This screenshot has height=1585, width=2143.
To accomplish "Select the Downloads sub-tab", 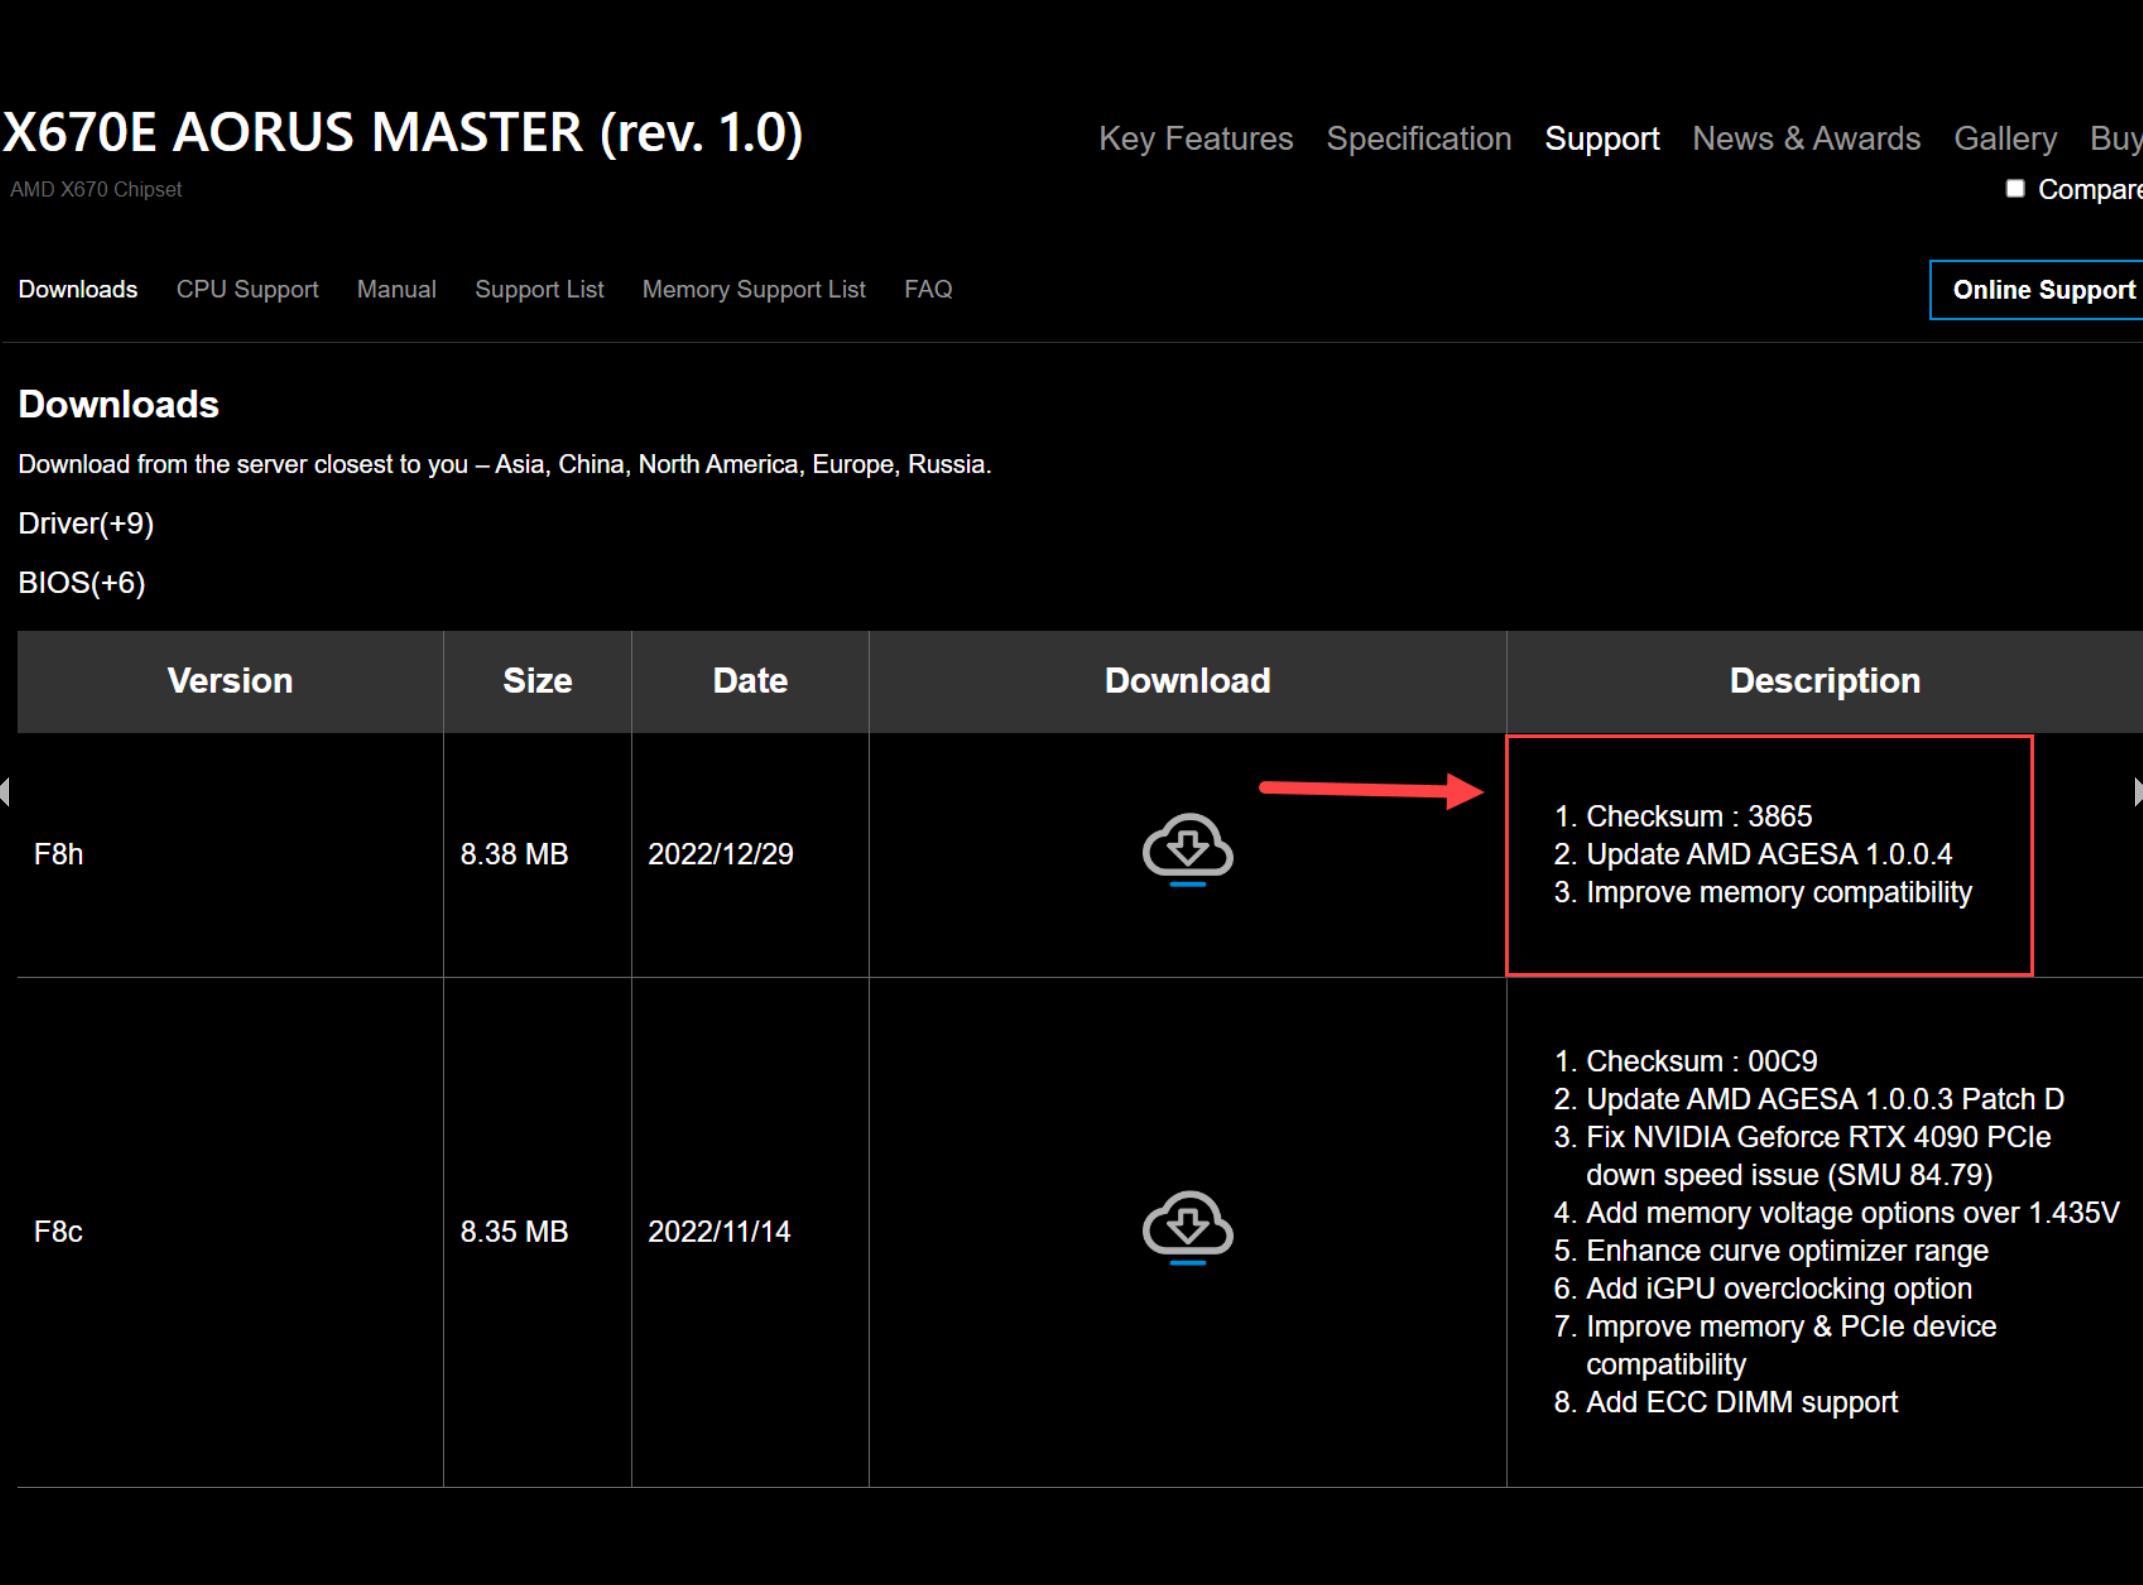I will coord(78,290).
